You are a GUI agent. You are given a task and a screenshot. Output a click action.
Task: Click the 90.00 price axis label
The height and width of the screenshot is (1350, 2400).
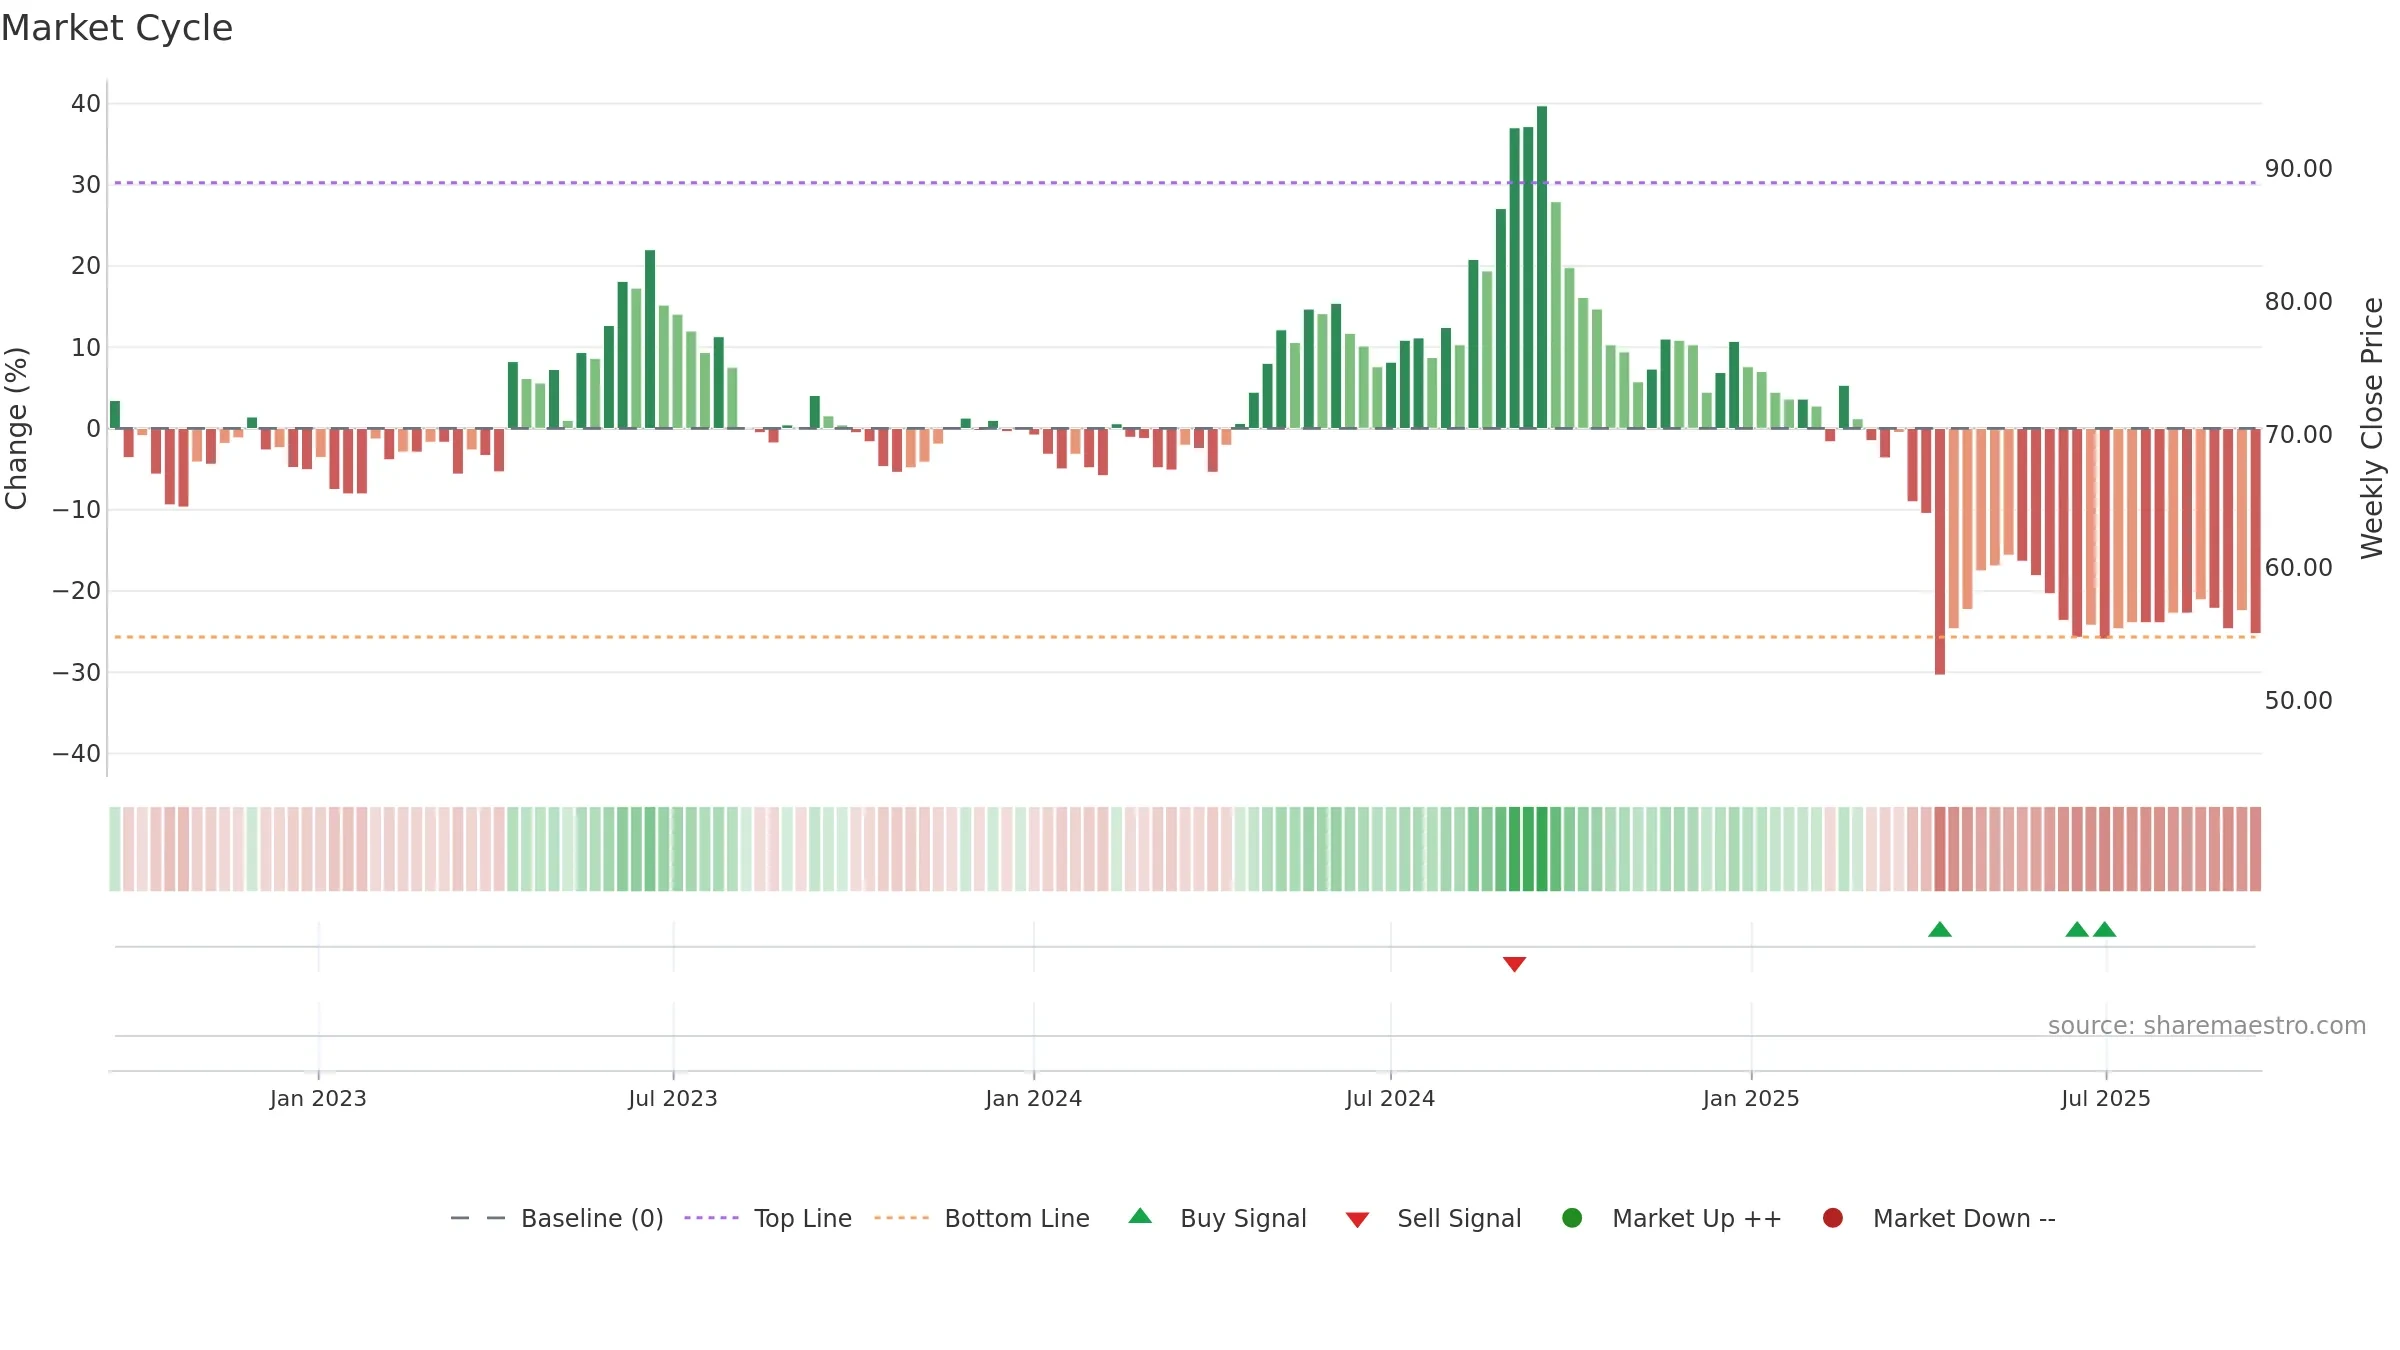coord(2298,168)
